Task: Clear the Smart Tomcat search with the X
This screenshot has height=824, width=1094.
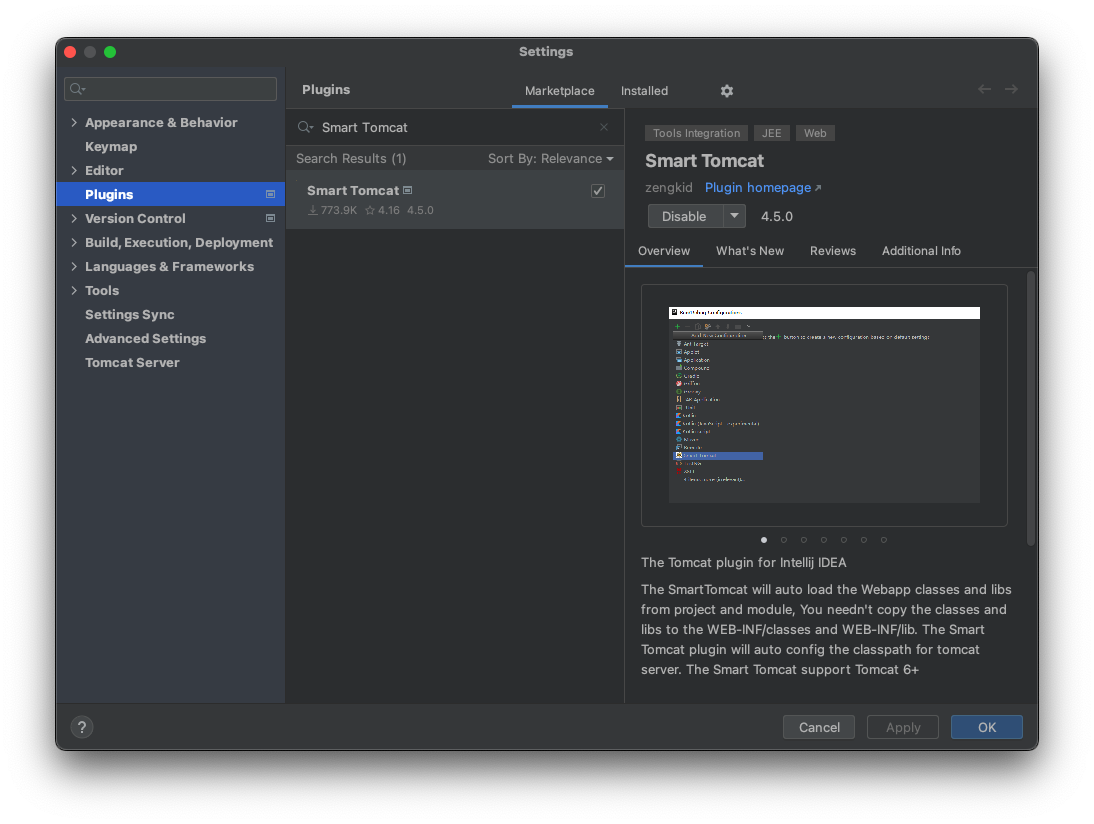Action: coord(604,127)
